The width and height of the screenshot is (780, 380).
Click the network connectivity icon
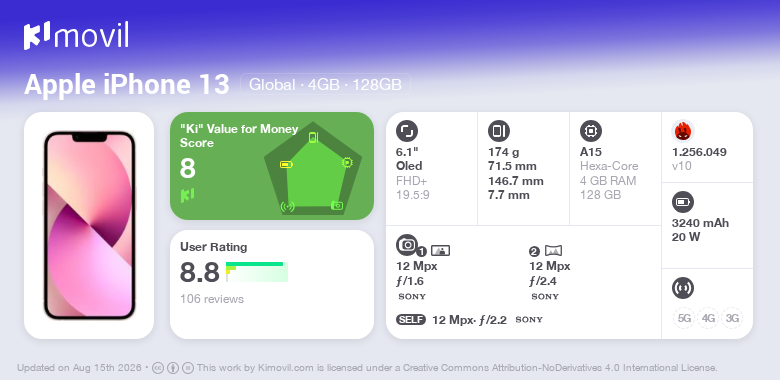coord(683,288)
